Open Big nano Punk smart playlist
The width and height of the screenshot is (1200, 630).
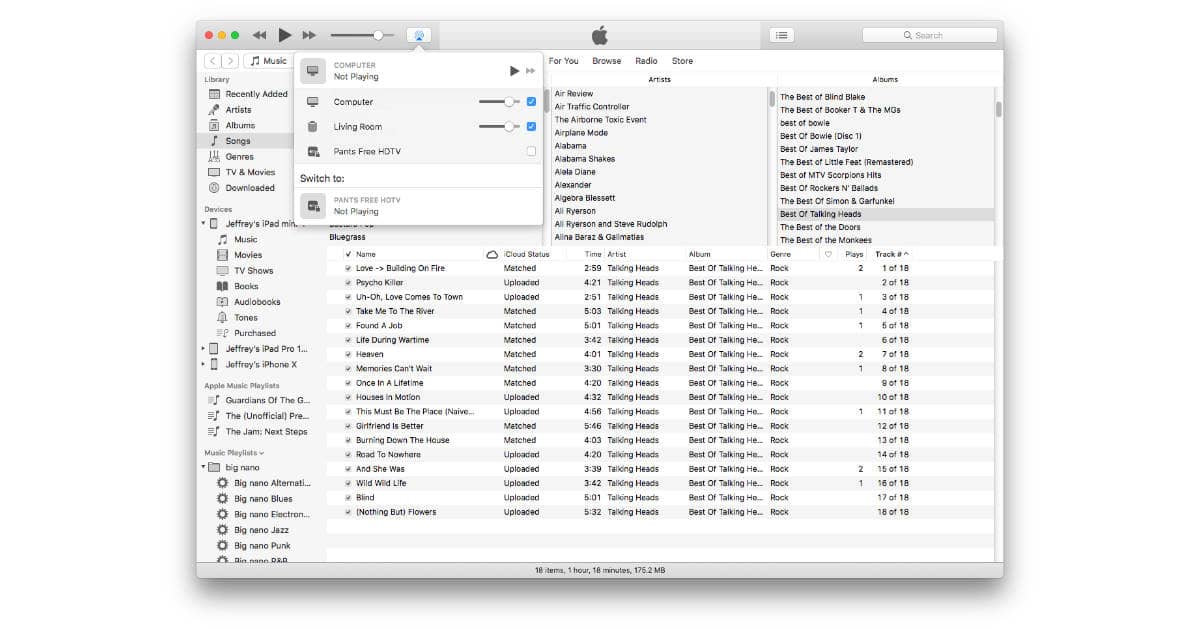coord(262,546)
